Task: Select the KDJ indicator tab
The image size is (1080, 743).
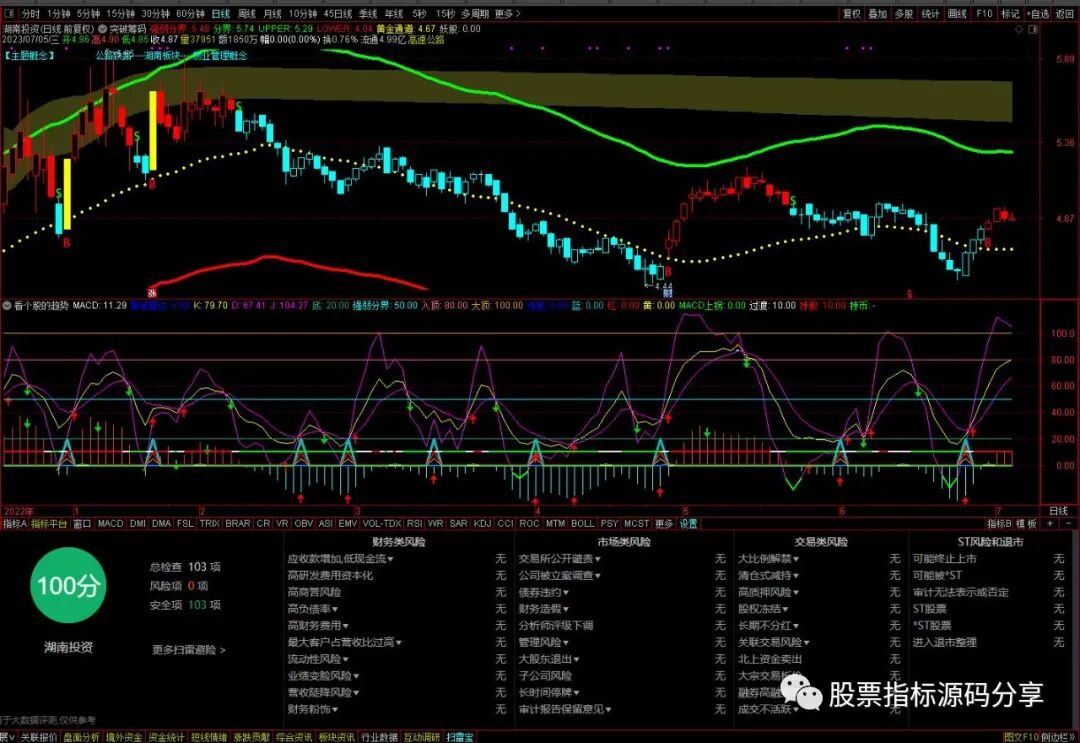Action: 482,524
